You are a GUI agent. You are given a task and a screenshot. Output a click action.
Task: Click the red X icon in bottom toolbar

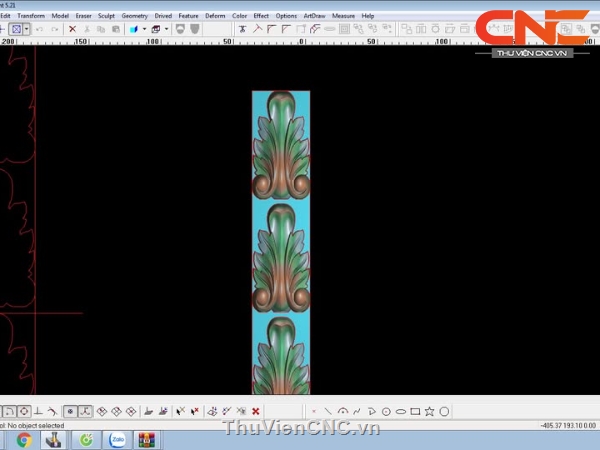[256, 411]
